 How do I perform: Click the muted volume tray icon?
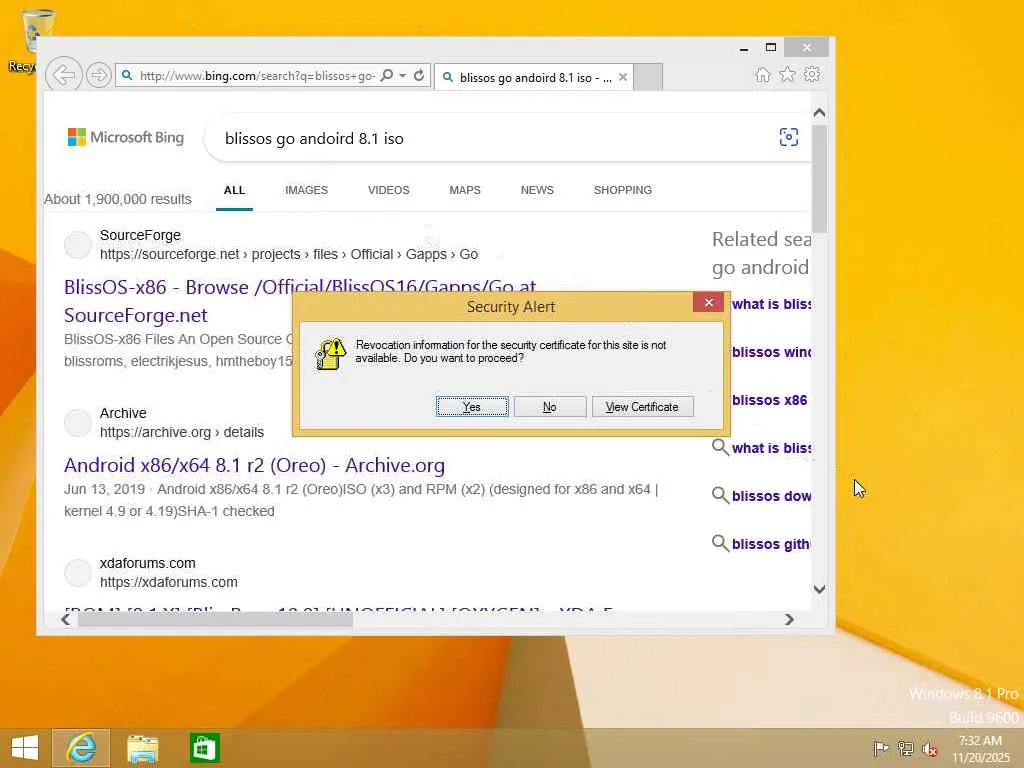pos(929,748)
